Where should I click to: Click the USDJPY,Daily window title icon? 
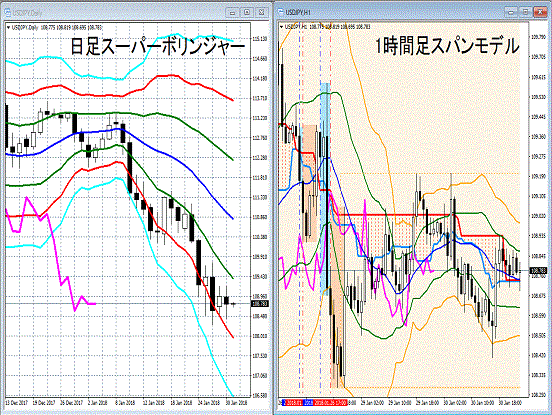coord(7,13)
